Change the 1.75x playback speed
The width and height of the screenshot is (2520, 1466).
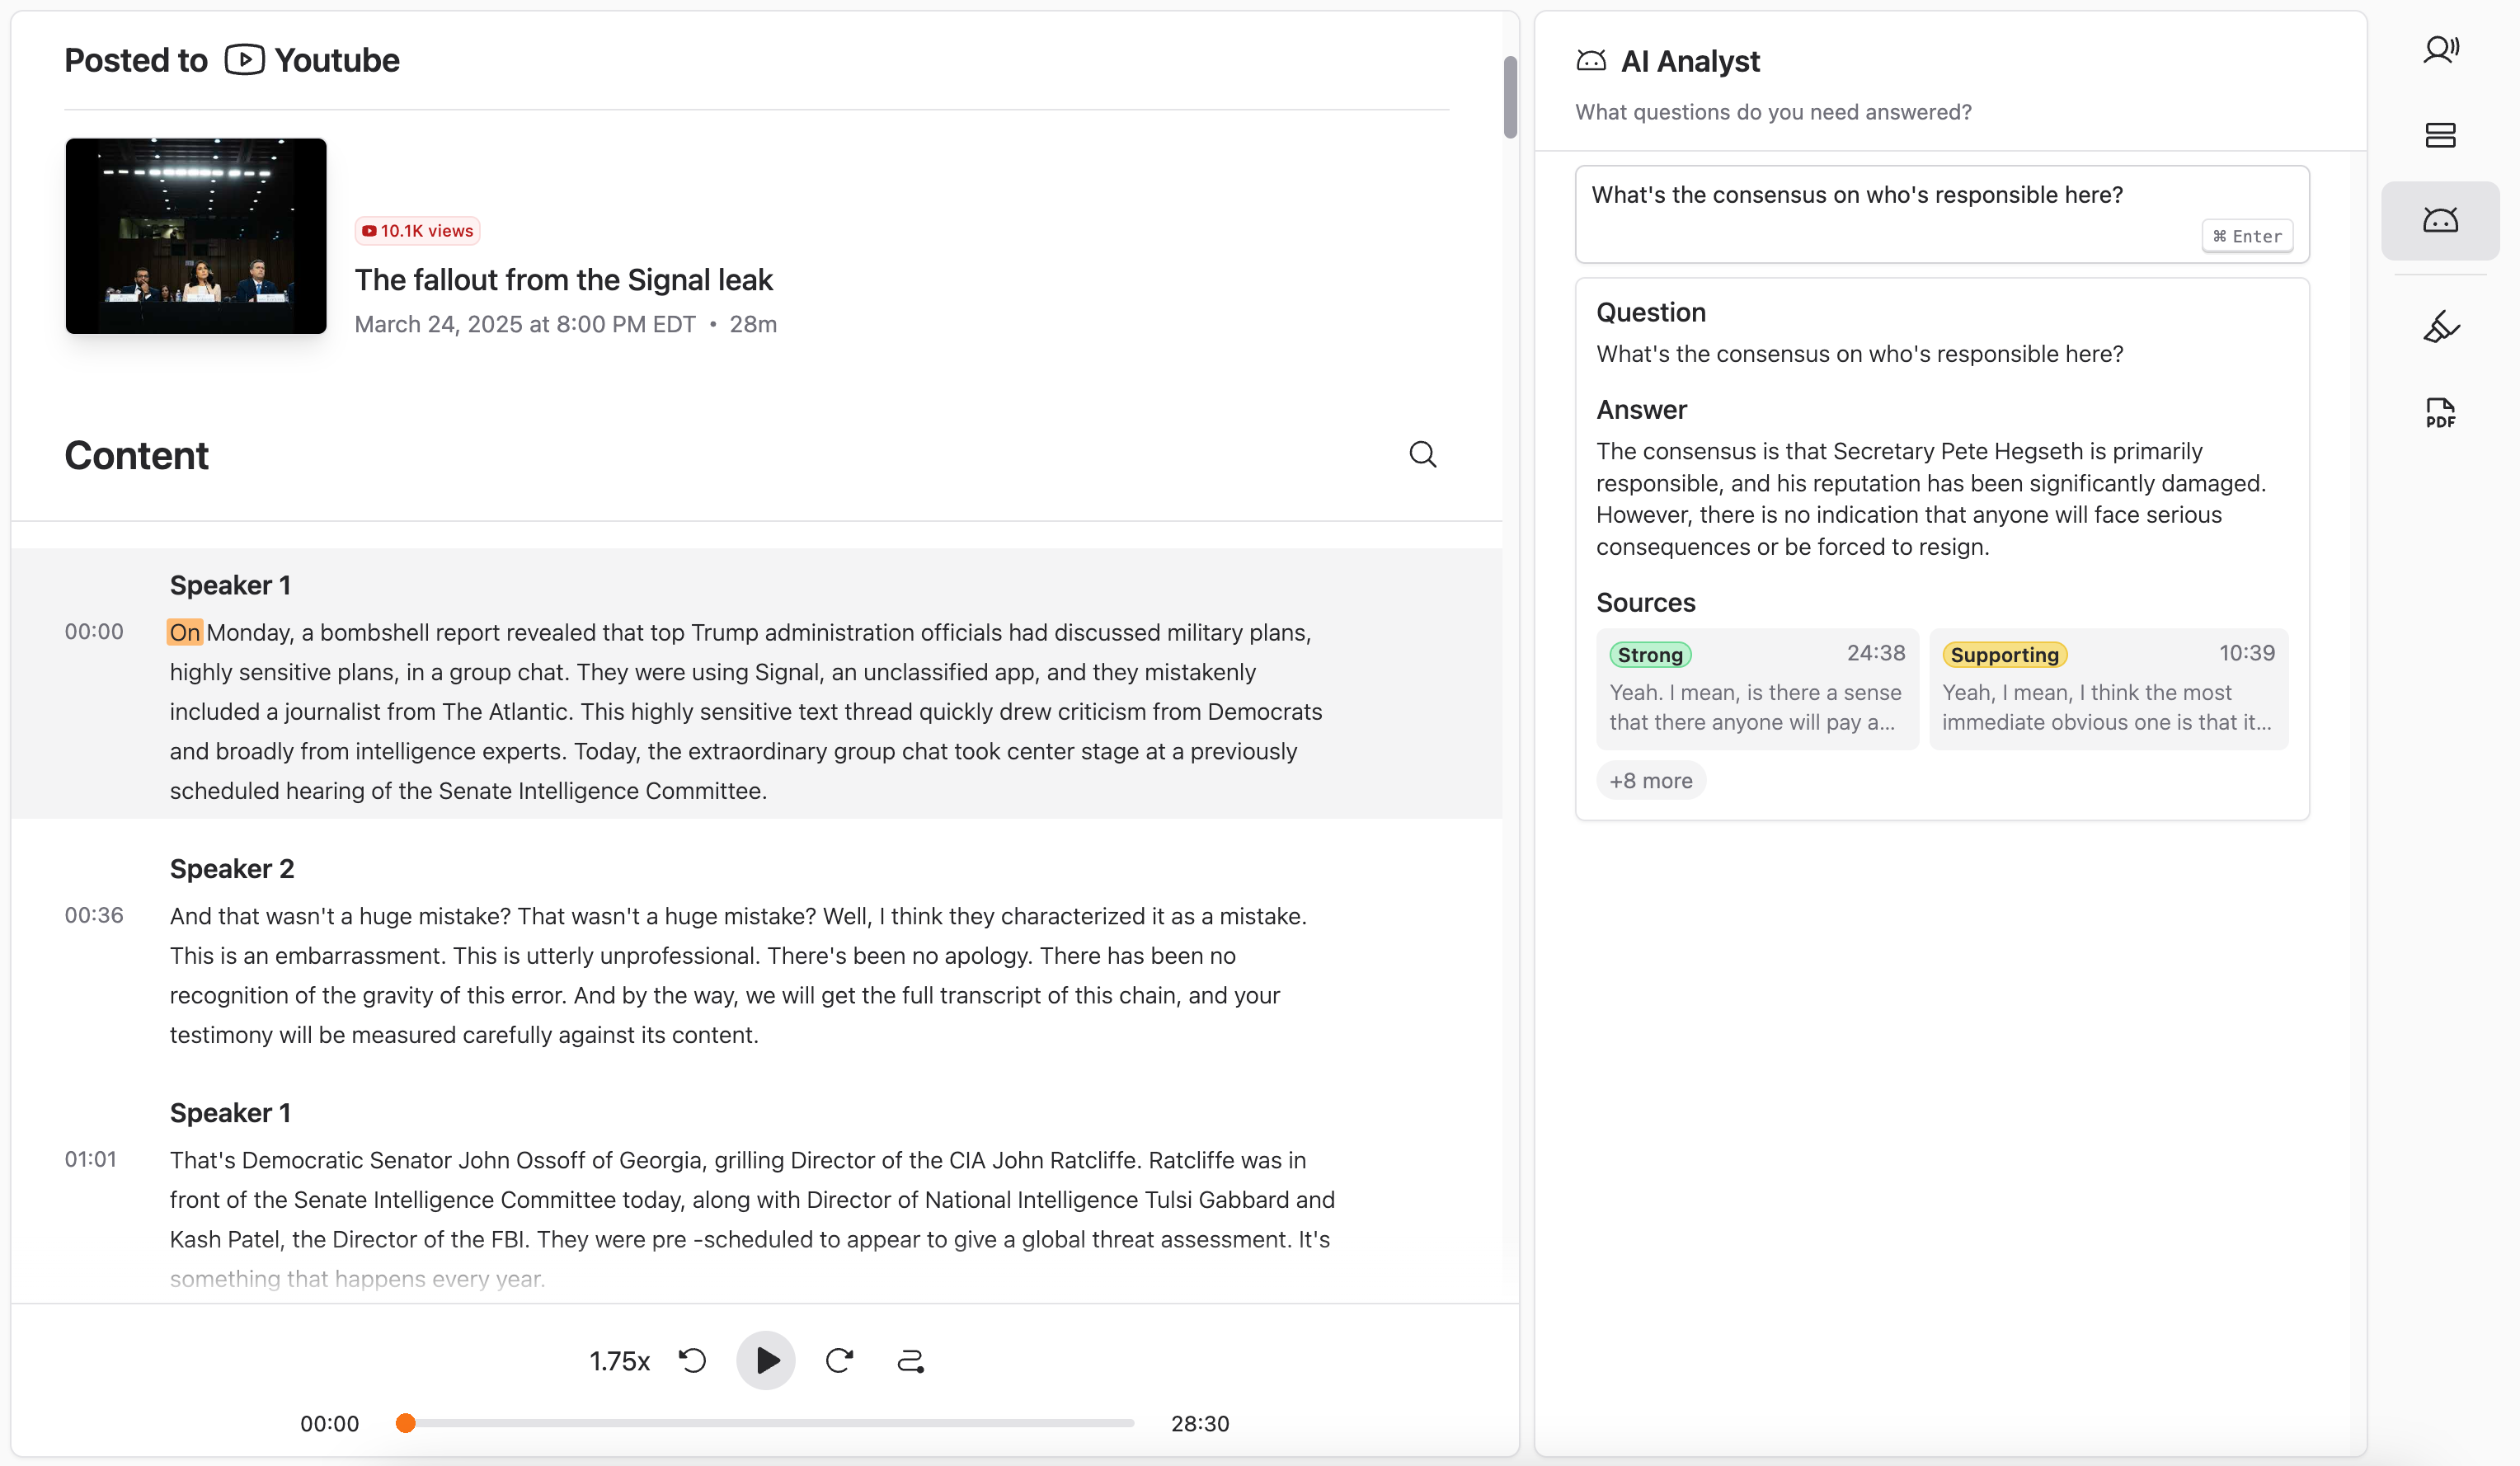619,1361
